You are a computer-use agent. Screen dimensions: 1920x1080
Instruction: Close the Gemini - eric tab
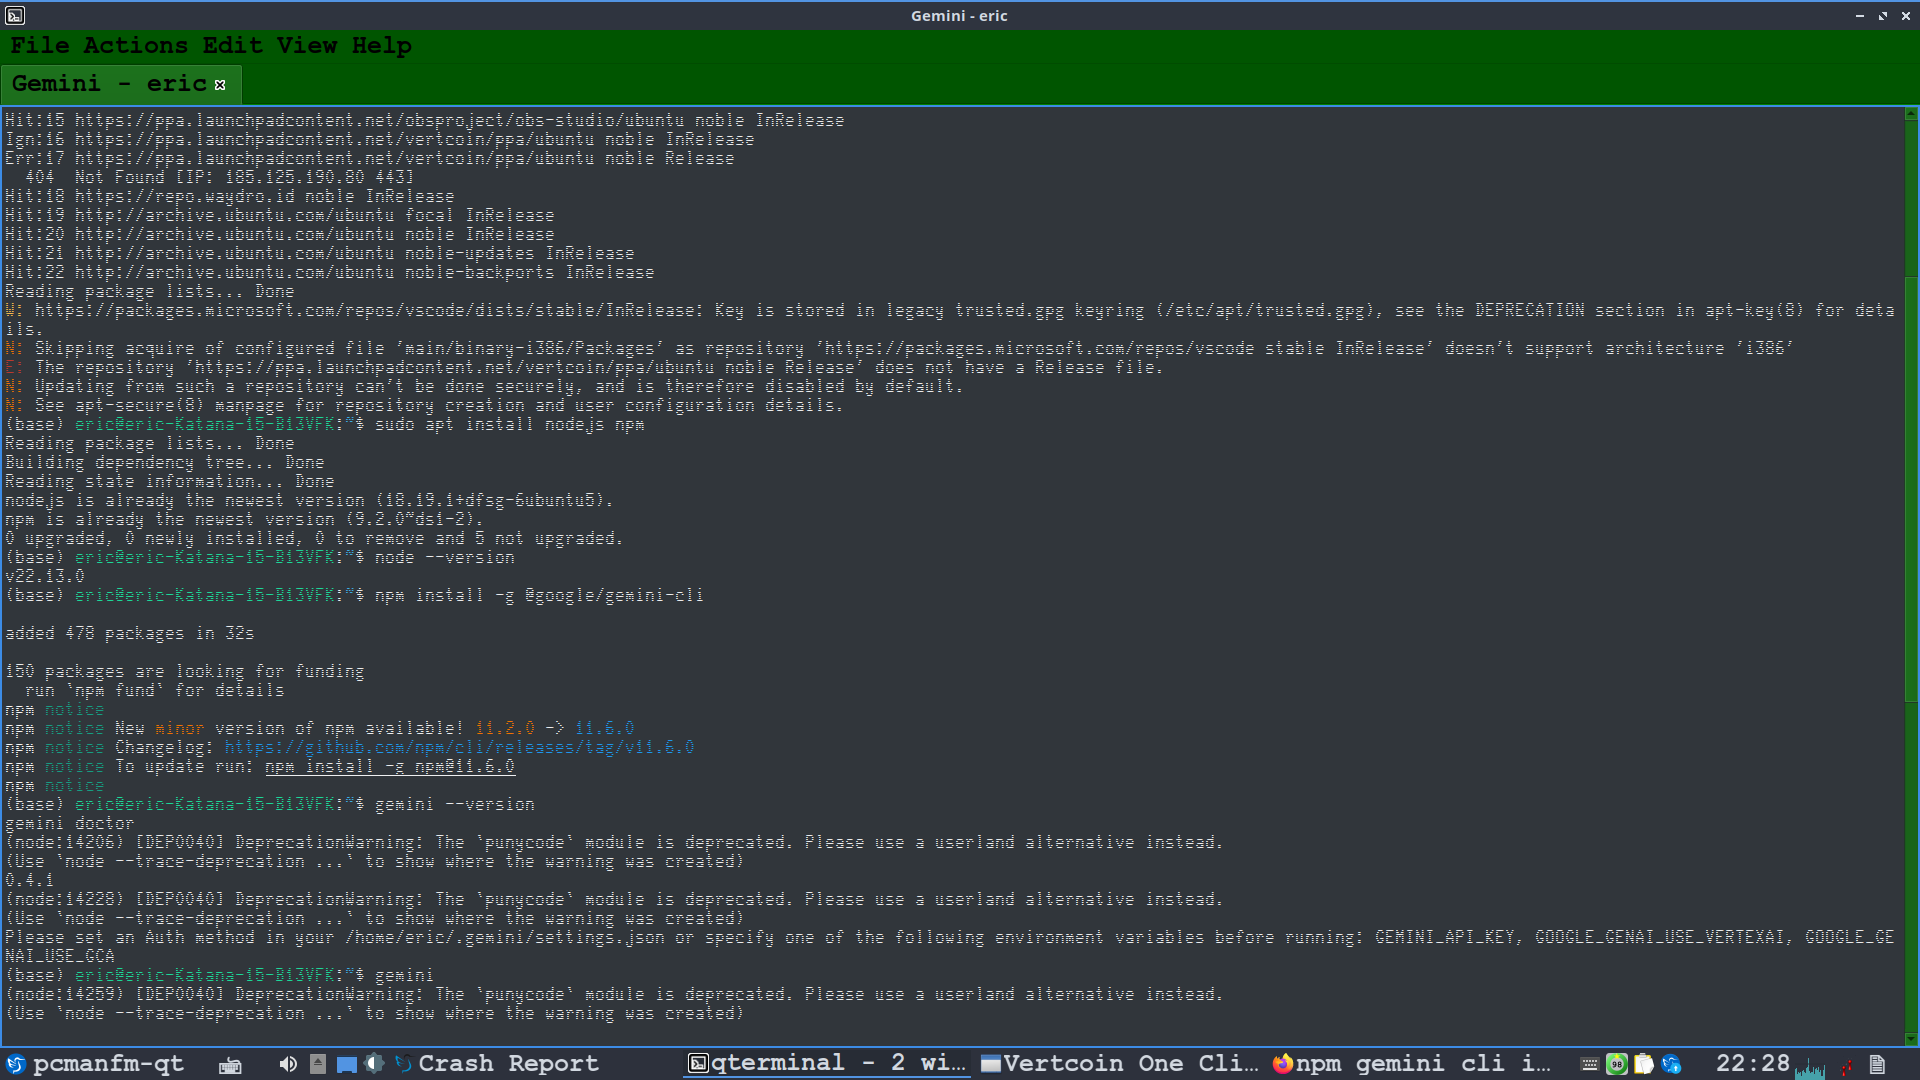(x=220, y=85)
